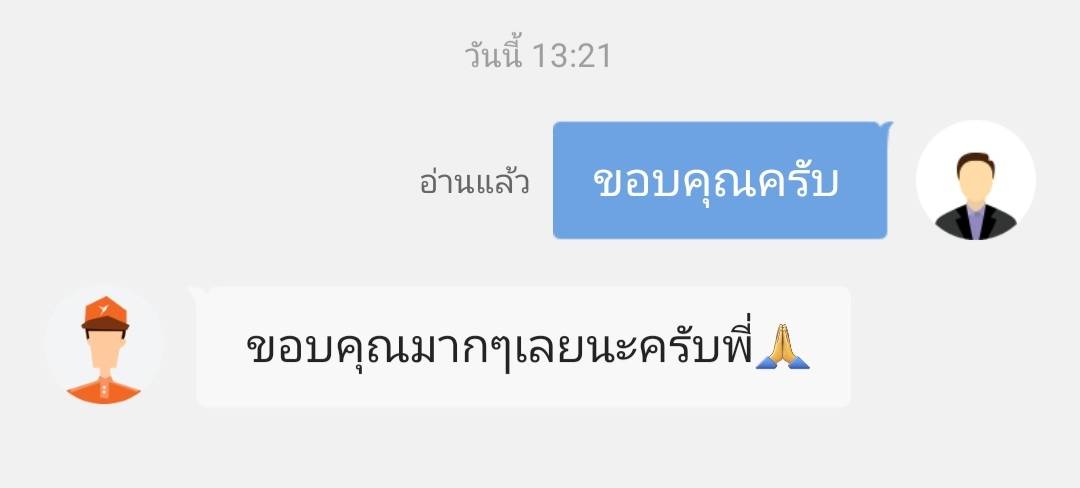The image size is (1080, 488).
Task: Tap the อ่านแล้ว read receipt label
Action: tap(474, 182)
